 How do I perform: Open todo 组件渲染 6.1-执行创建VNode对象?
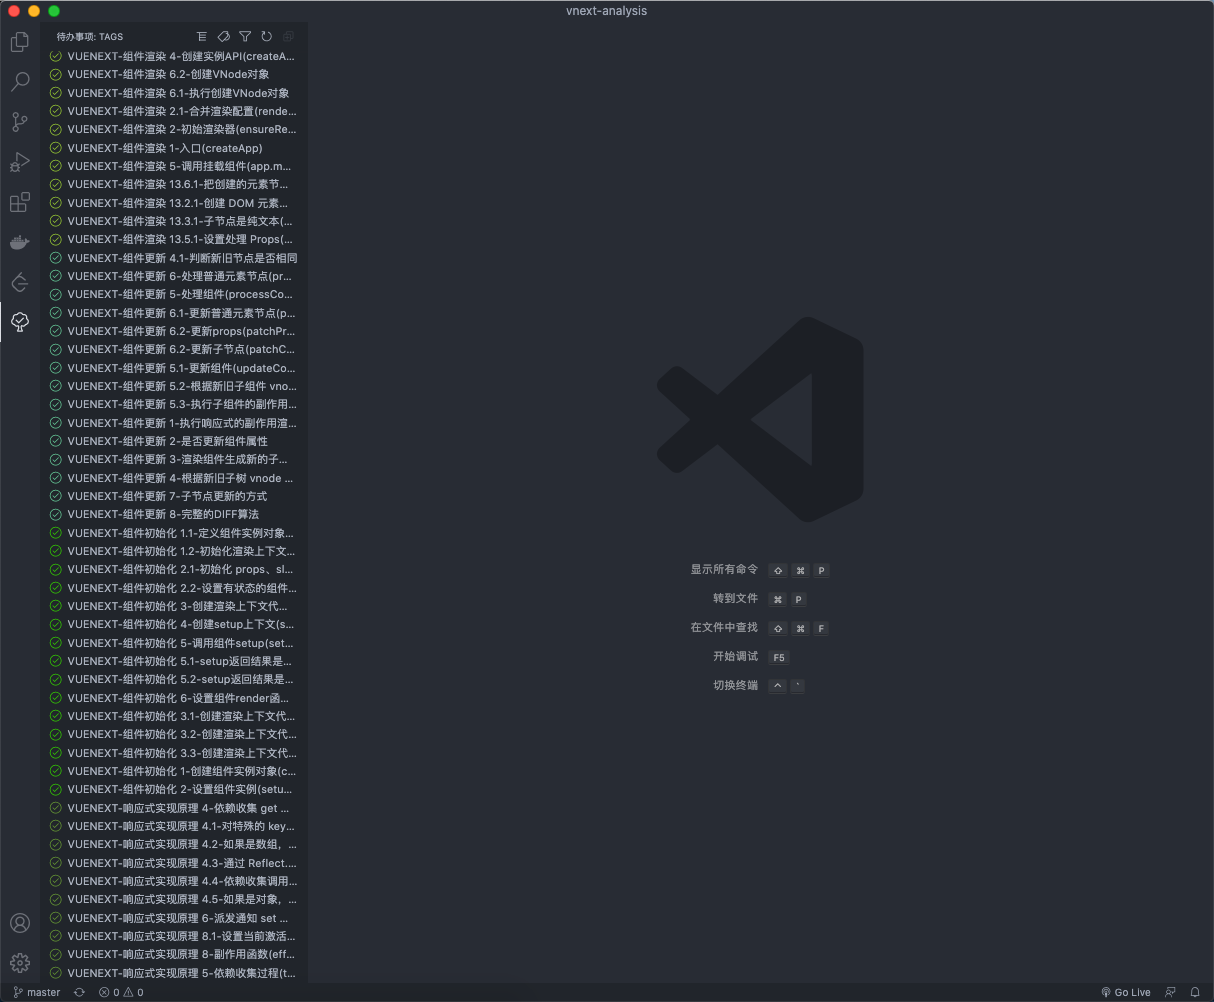(x=174, y=93)
